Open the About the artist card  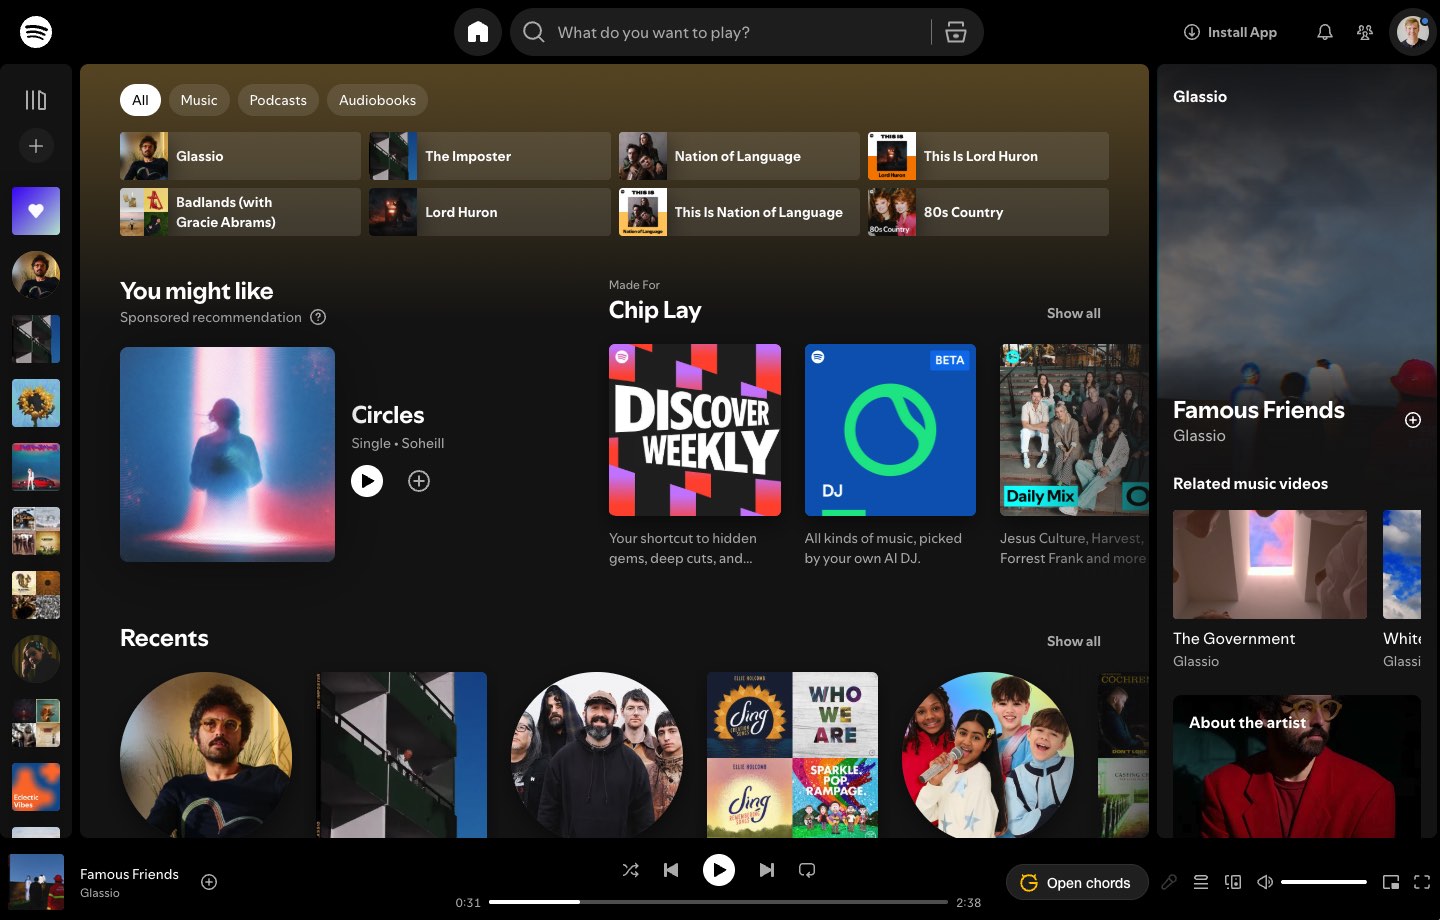coord(1297,766)
